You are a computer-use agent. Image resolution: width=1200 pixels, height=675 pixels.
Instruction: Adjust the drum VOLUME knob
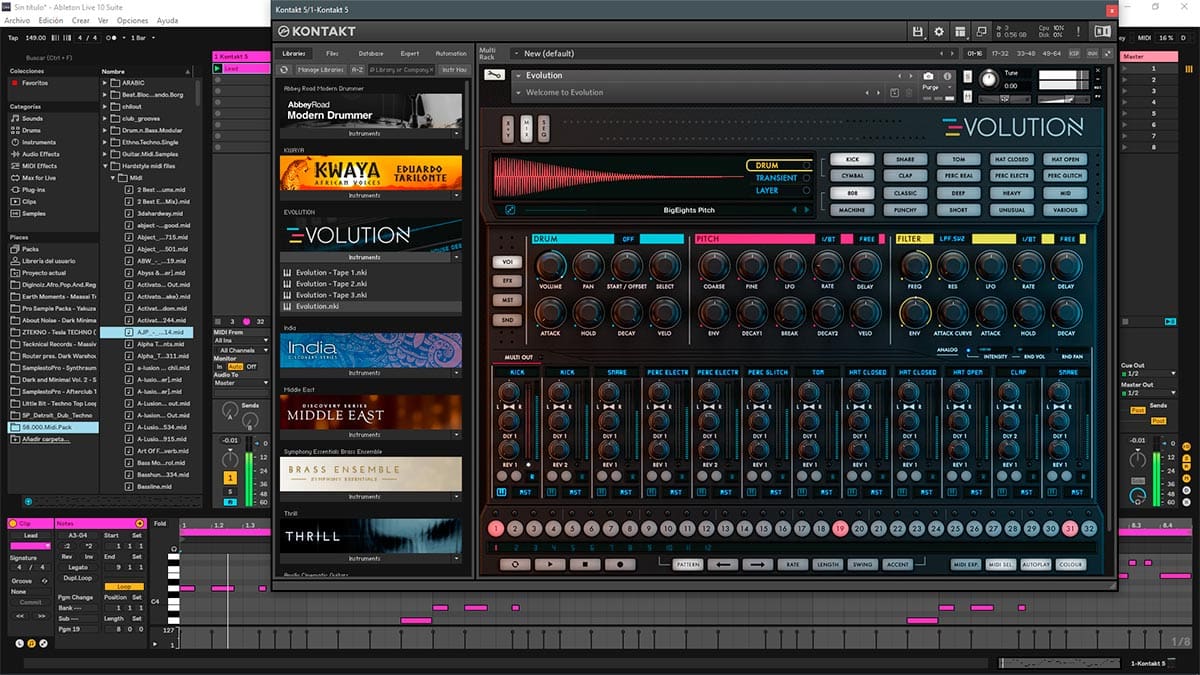click(551, 265)
